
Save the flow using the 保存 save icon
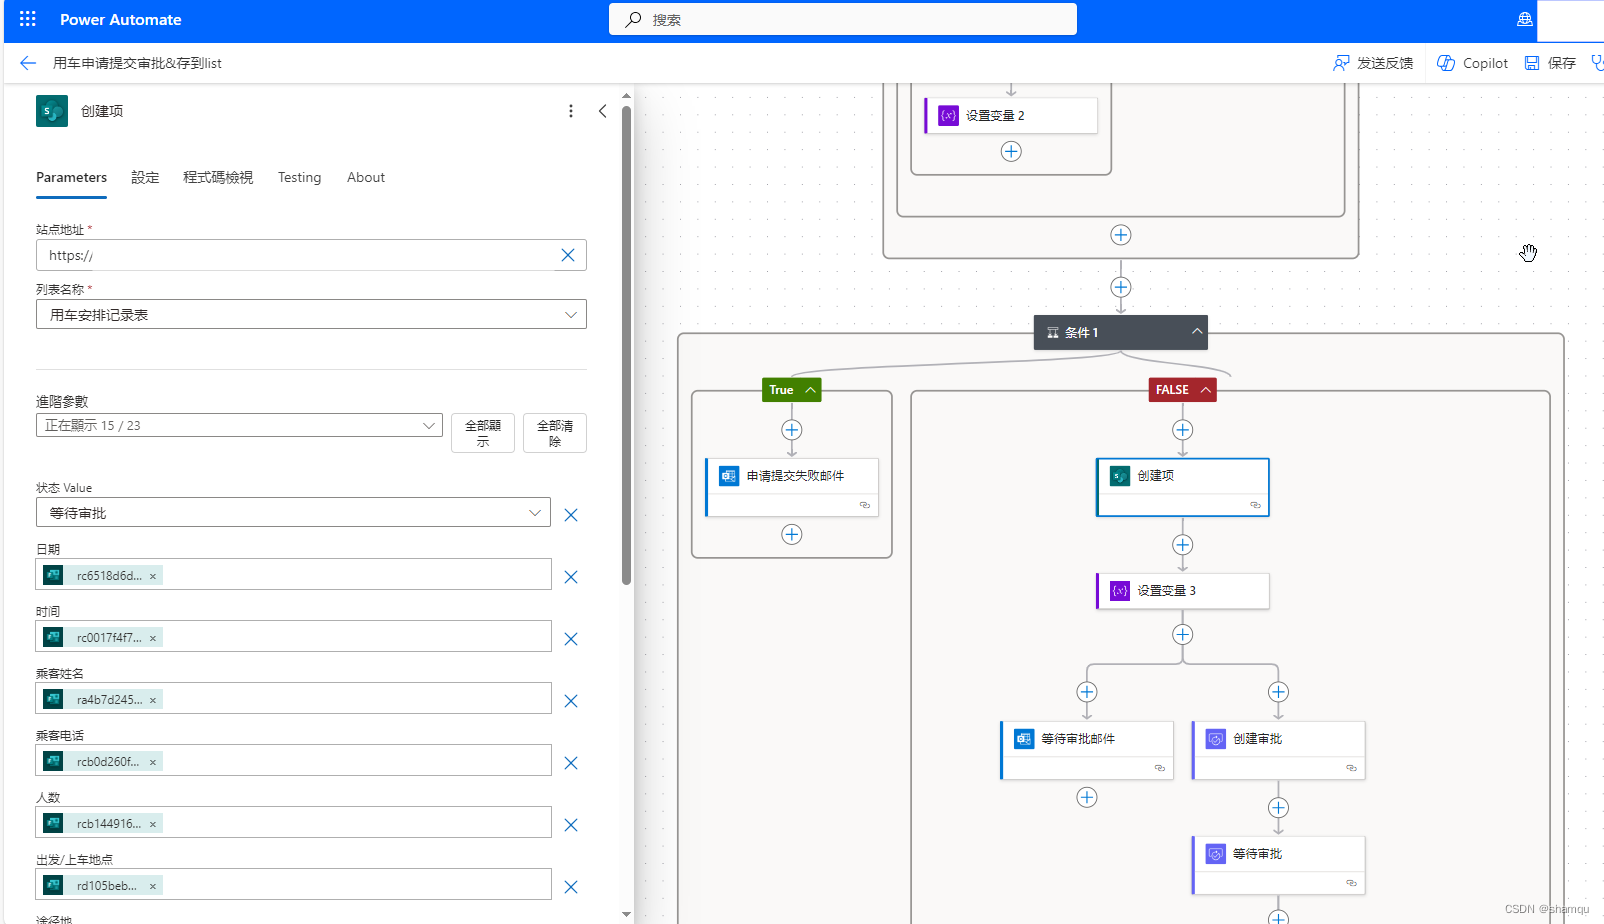[1533, 62]
